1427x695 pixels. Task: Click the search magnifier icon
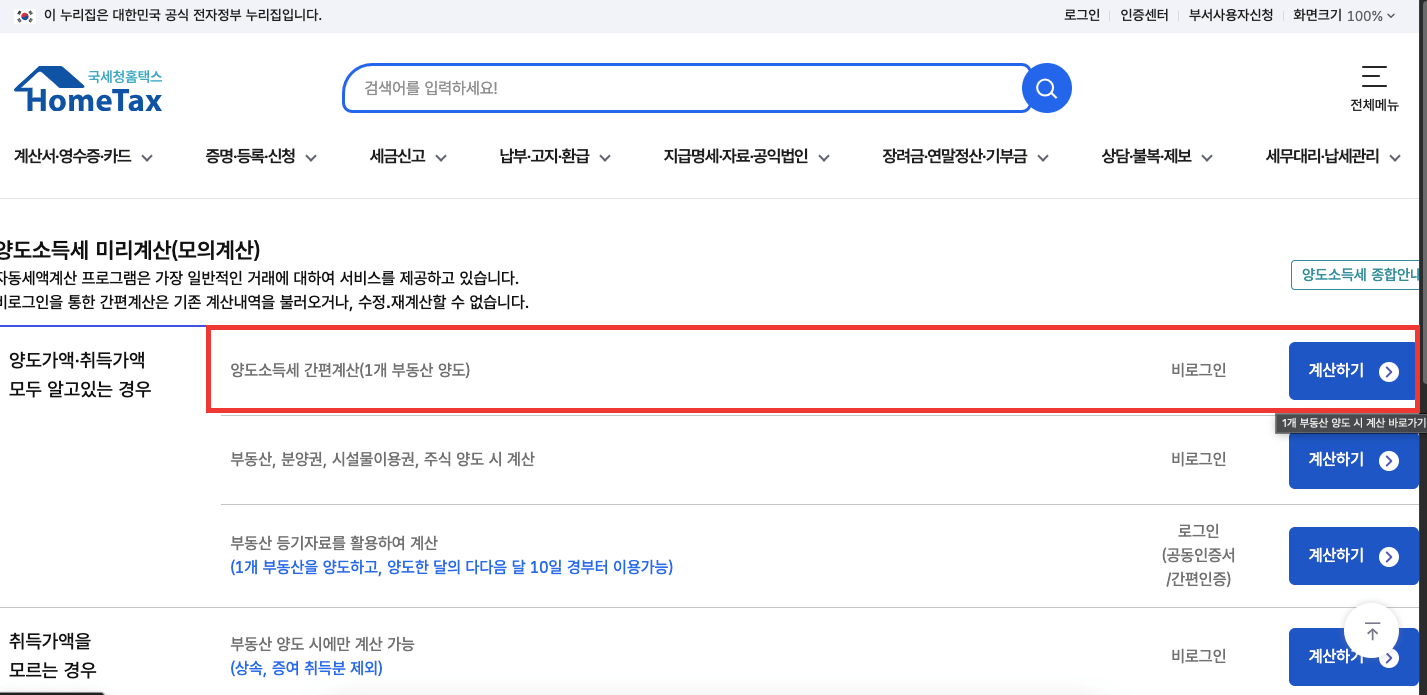click(1046, 88)
